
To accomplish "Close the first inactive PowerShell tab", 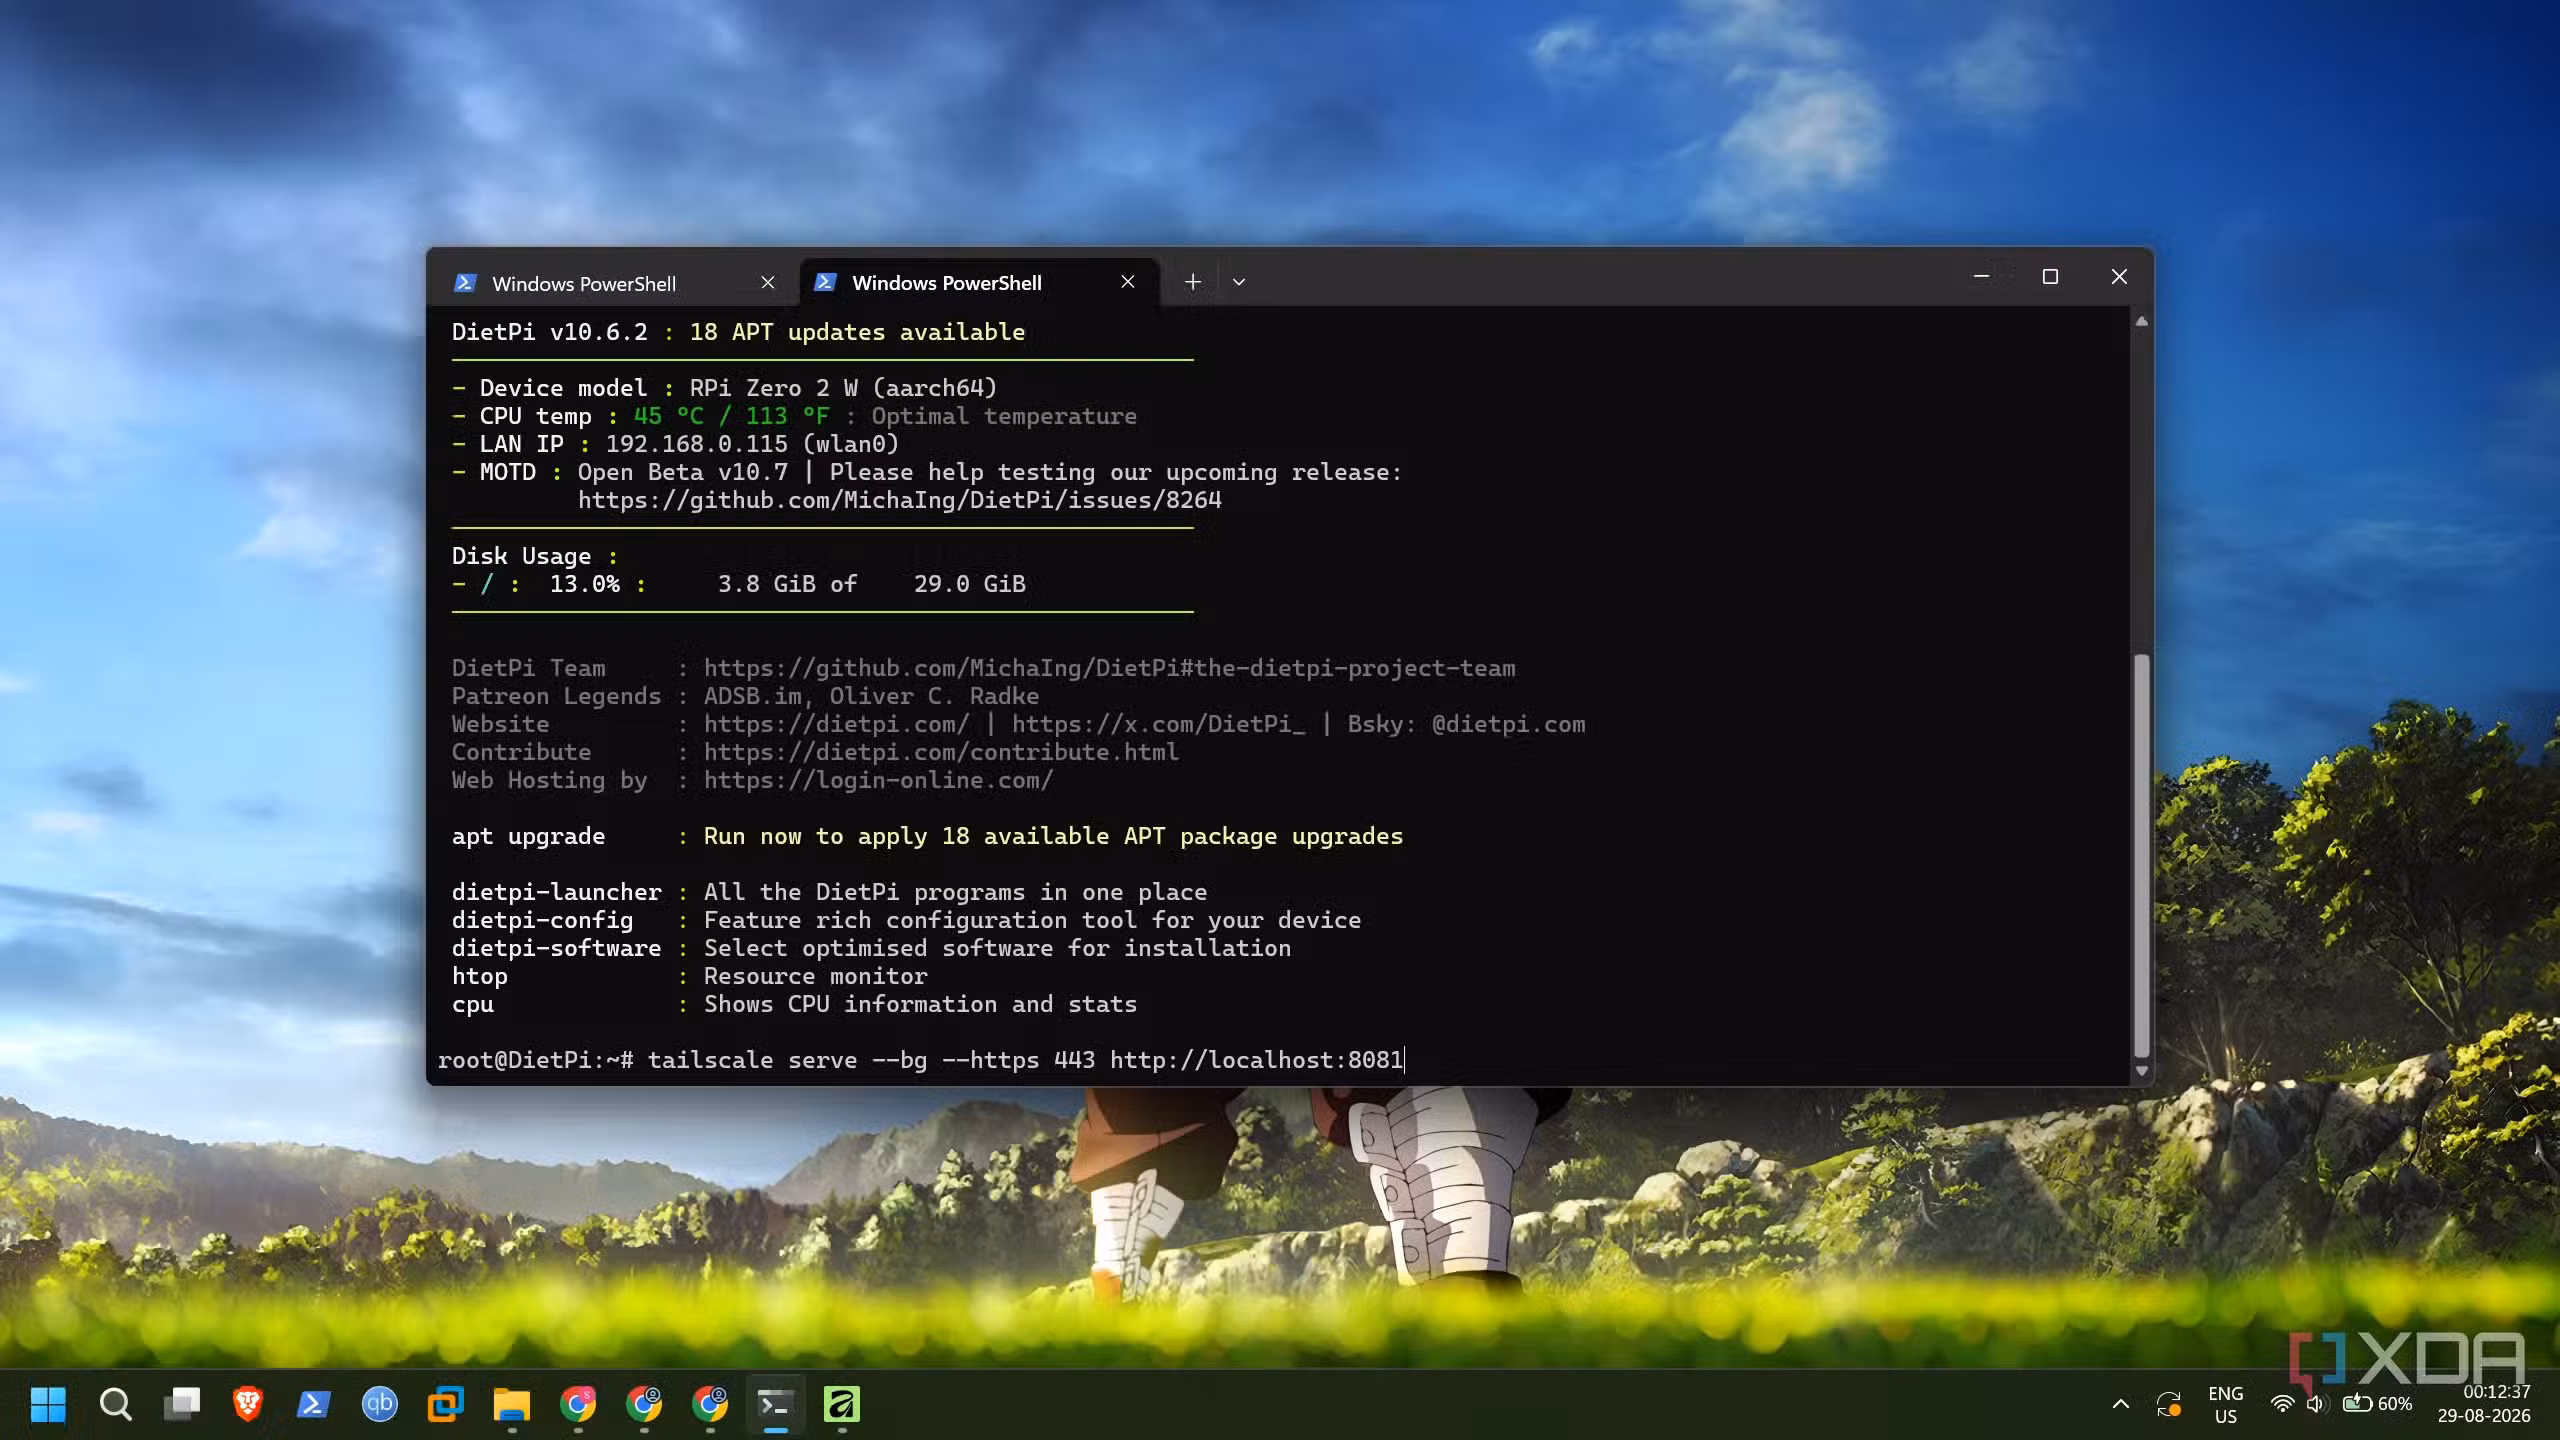I will (x=768, y=283).
